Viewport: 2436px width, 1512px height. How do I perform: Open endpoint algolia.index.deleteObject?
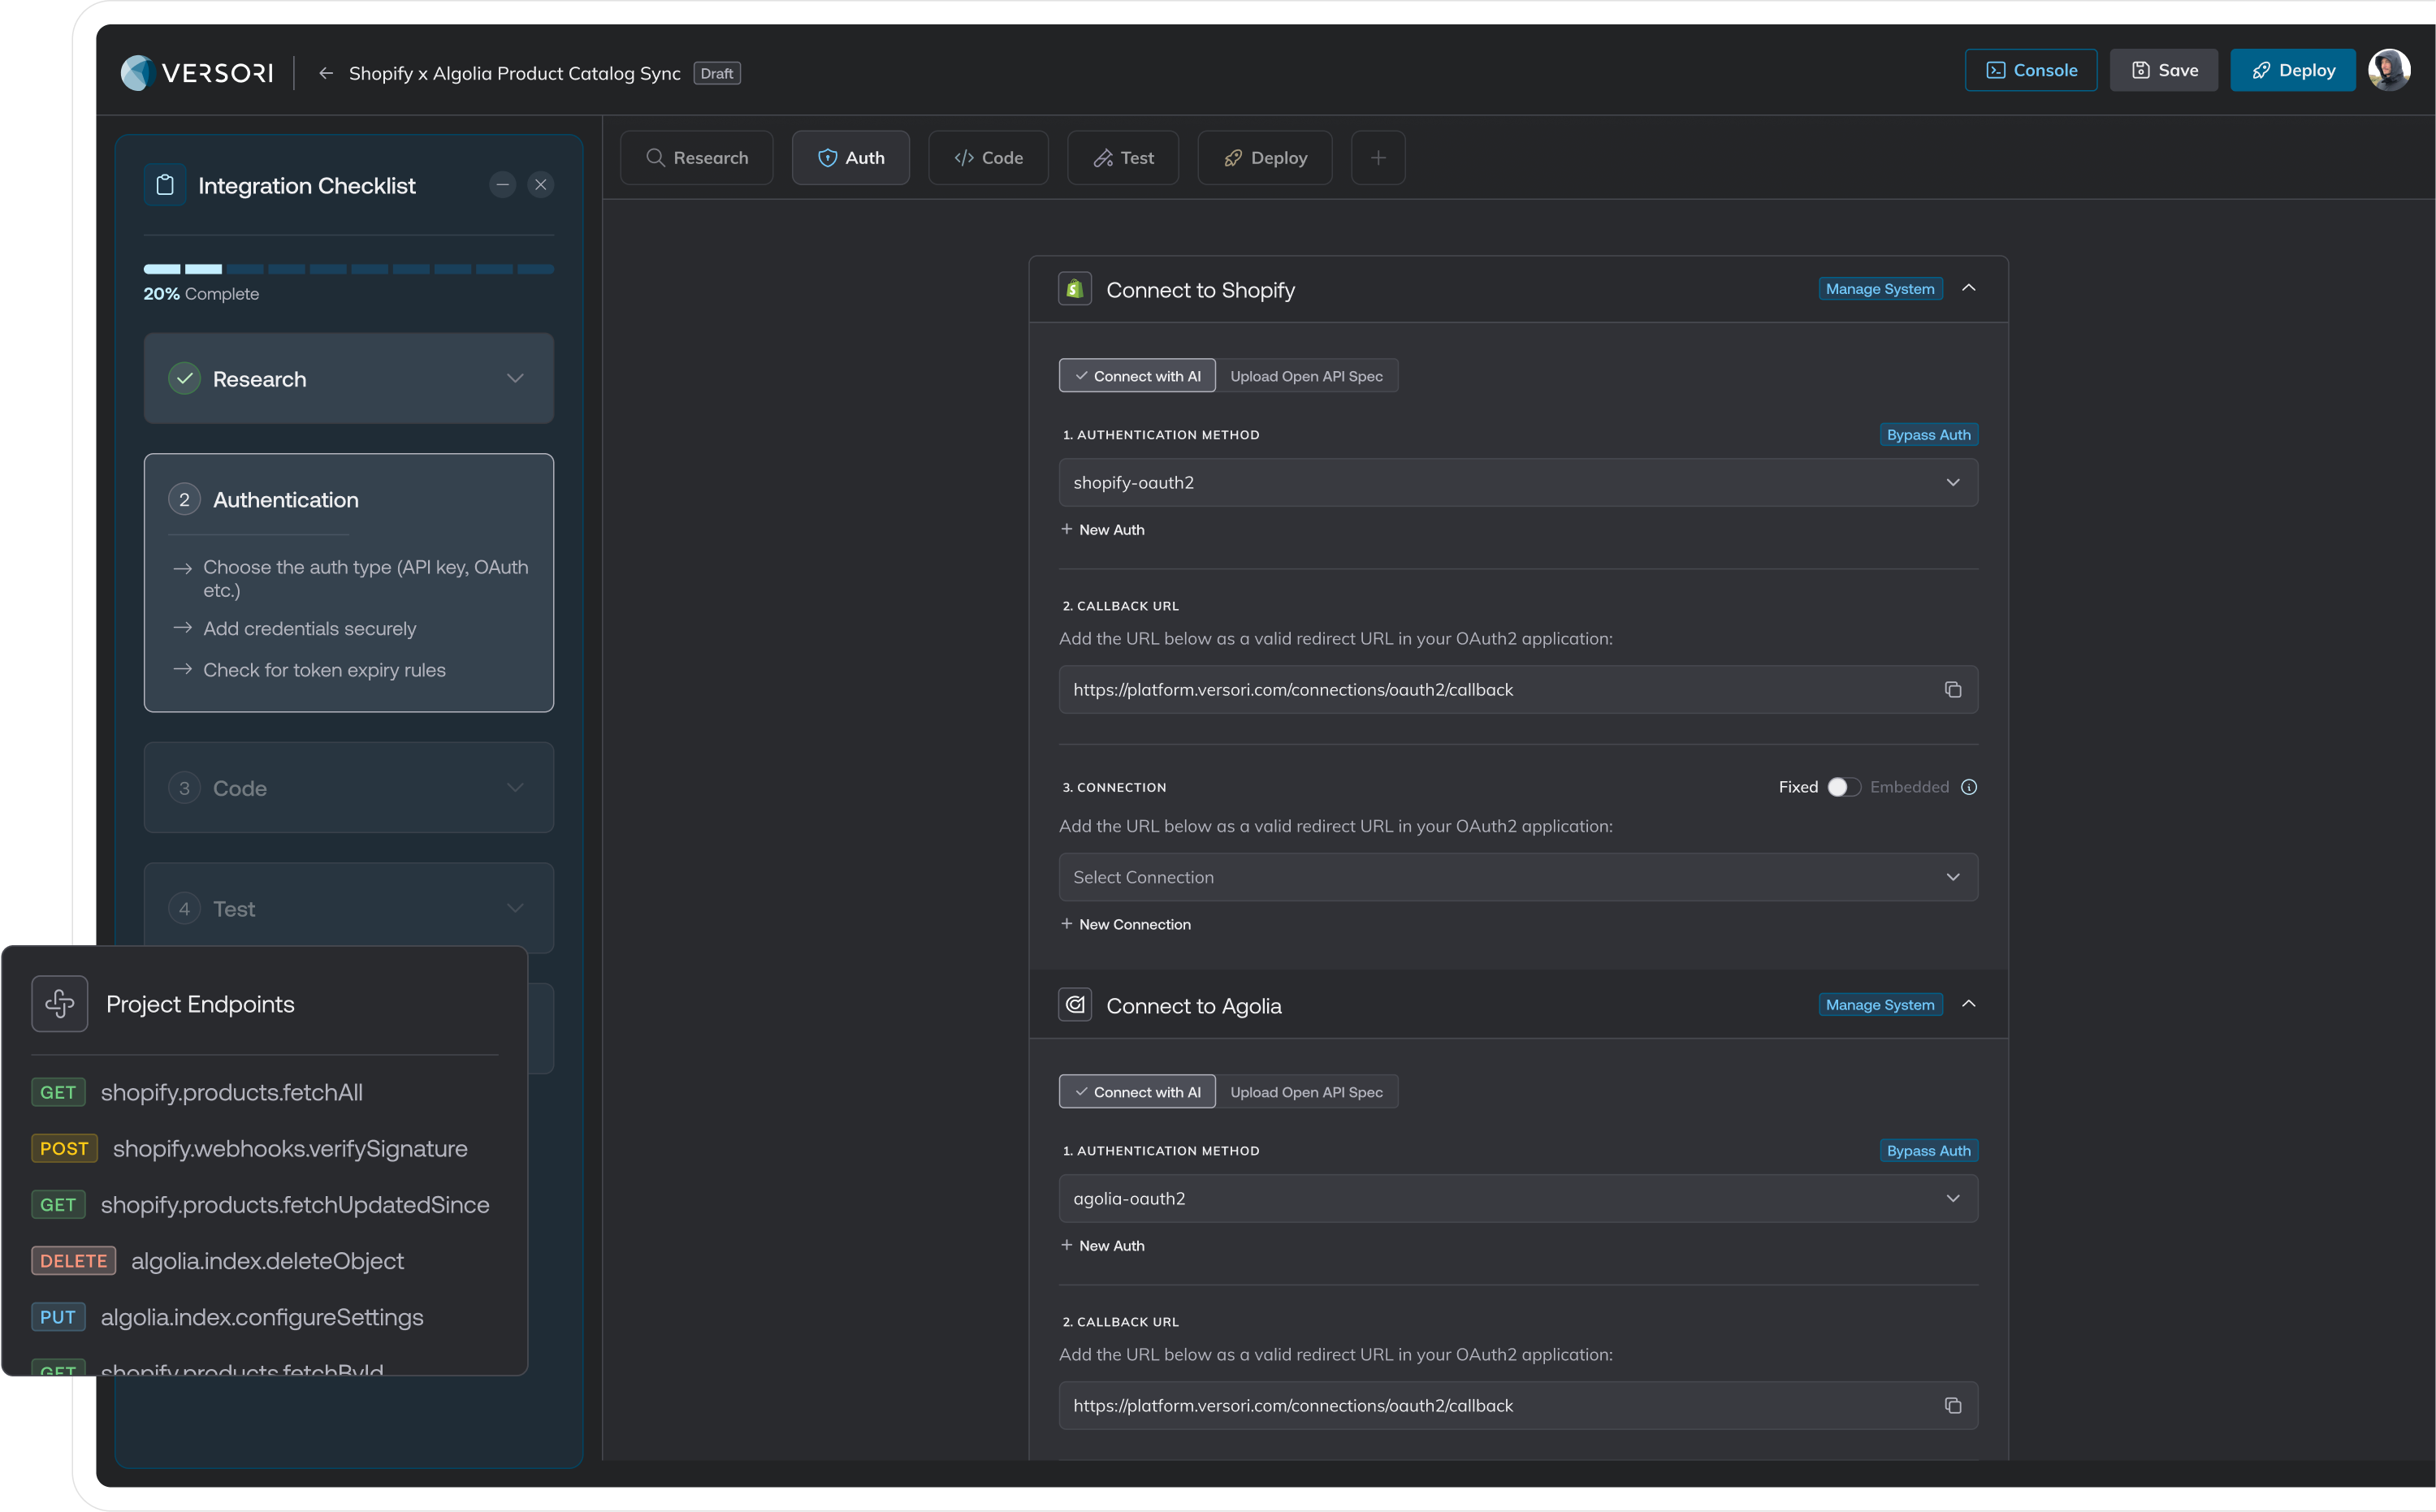267,1260
